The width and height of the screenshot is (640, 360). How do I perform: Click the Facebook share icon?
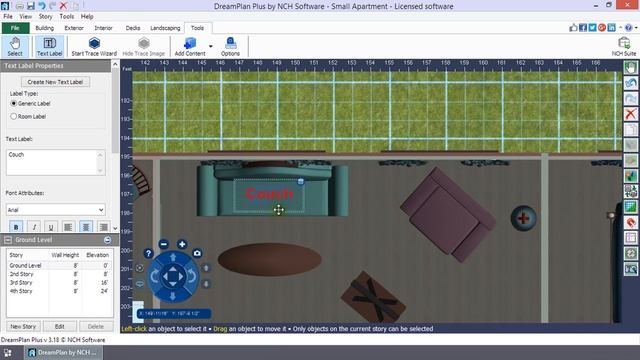[x=583, y=28]
